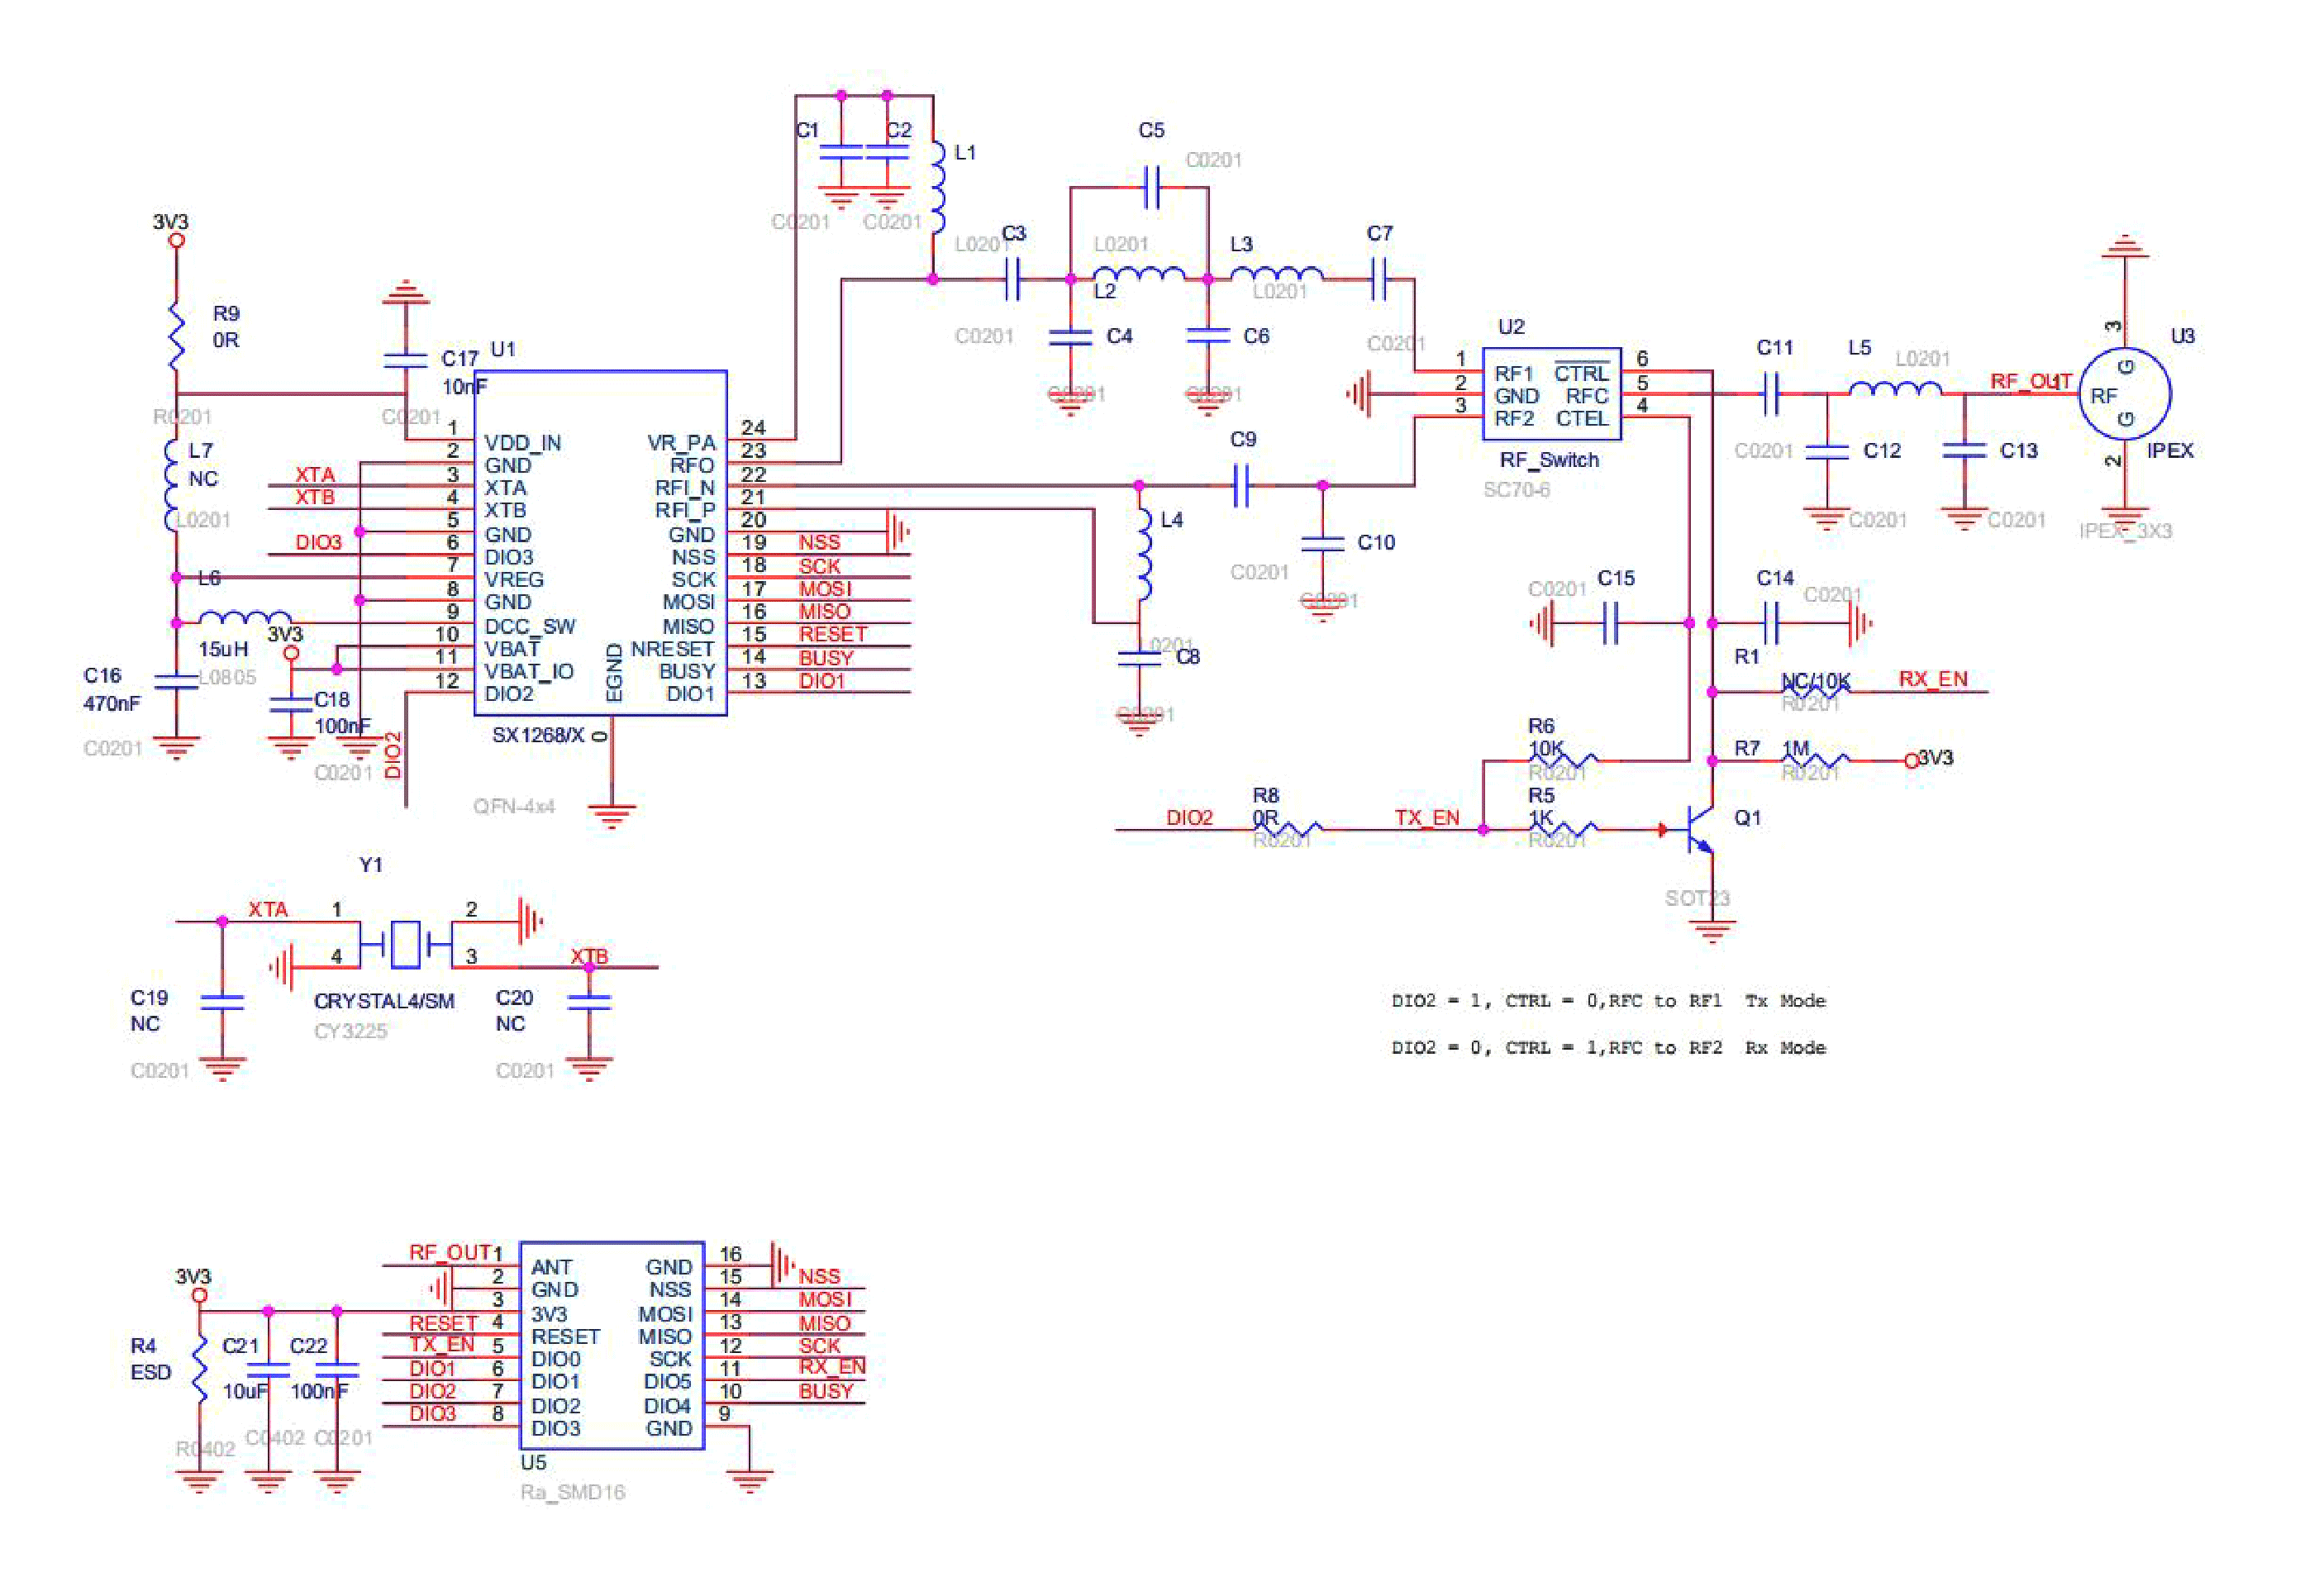
Task: Click the 'Tx Mode' note text line
Action: [1608, 1001]
